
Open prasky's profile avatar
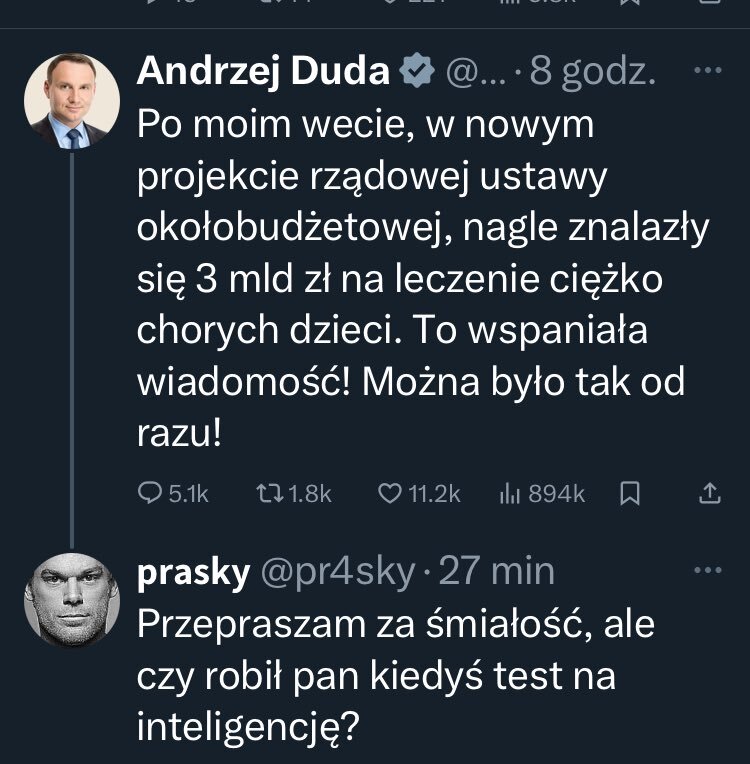71,600
